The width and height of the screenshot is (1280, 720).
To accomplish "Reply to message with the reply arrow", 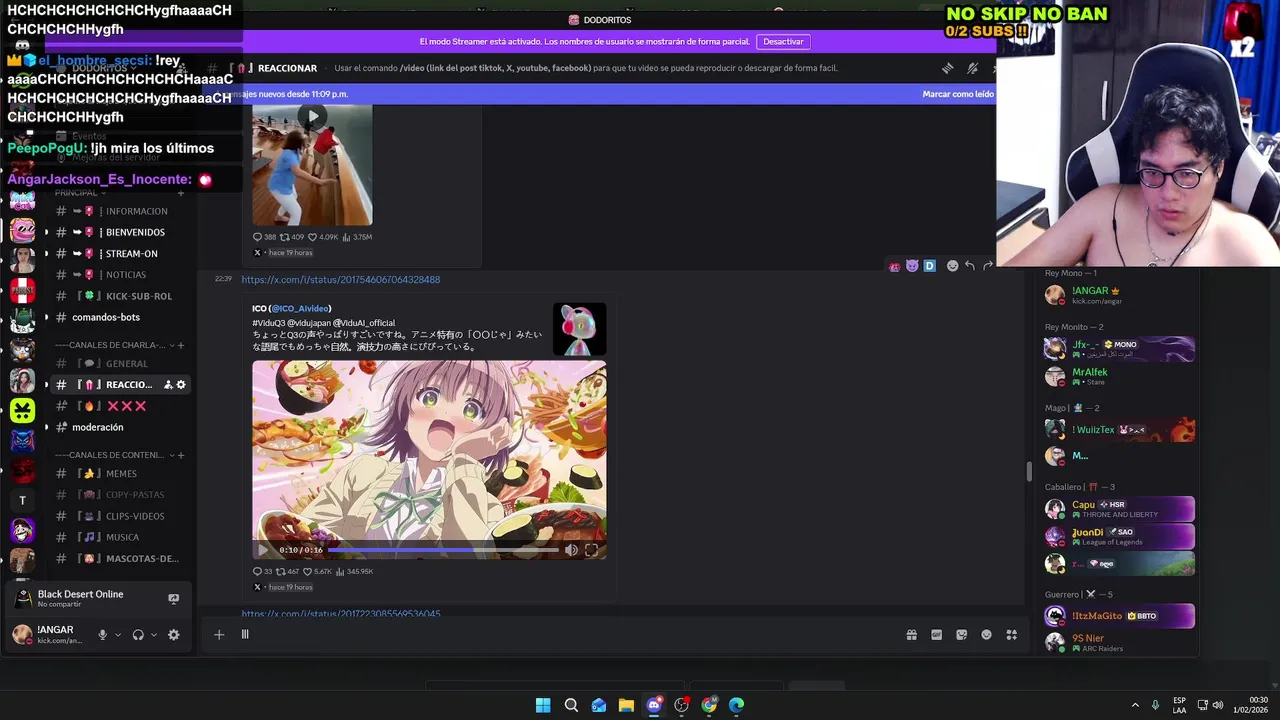I will point(970,266).
